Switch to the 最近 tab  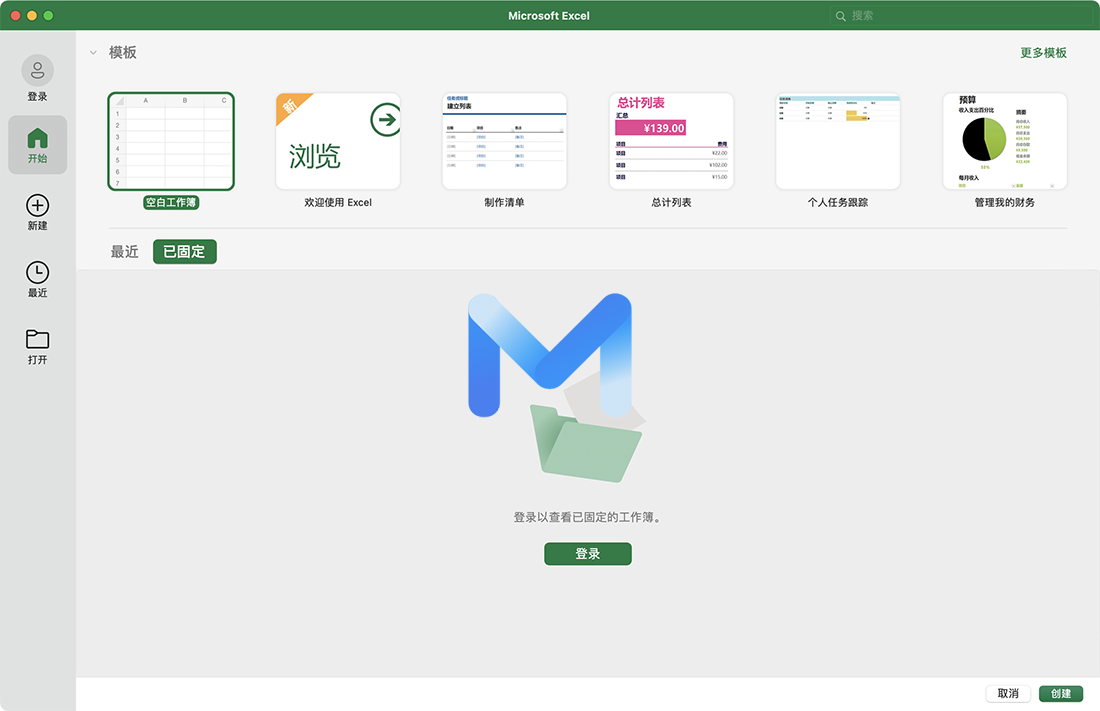(x=125, y=252)
